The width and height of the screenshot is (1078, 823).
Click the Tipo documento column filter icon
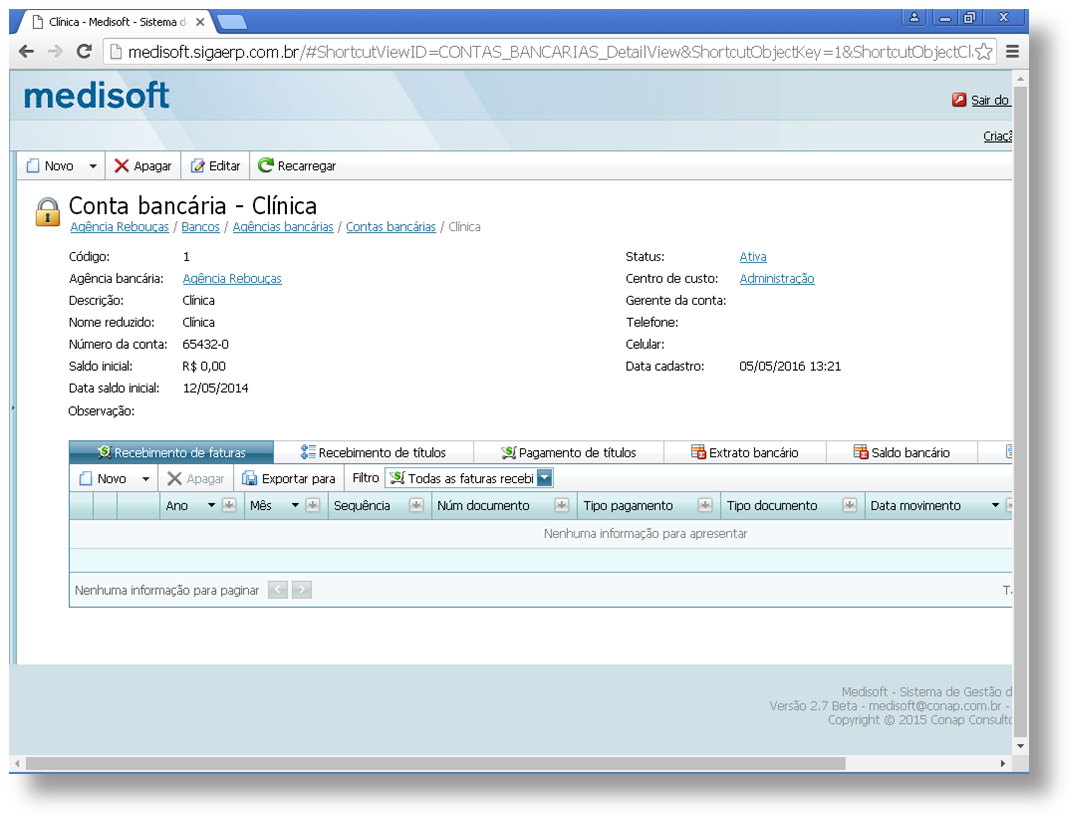click(850, 505)
